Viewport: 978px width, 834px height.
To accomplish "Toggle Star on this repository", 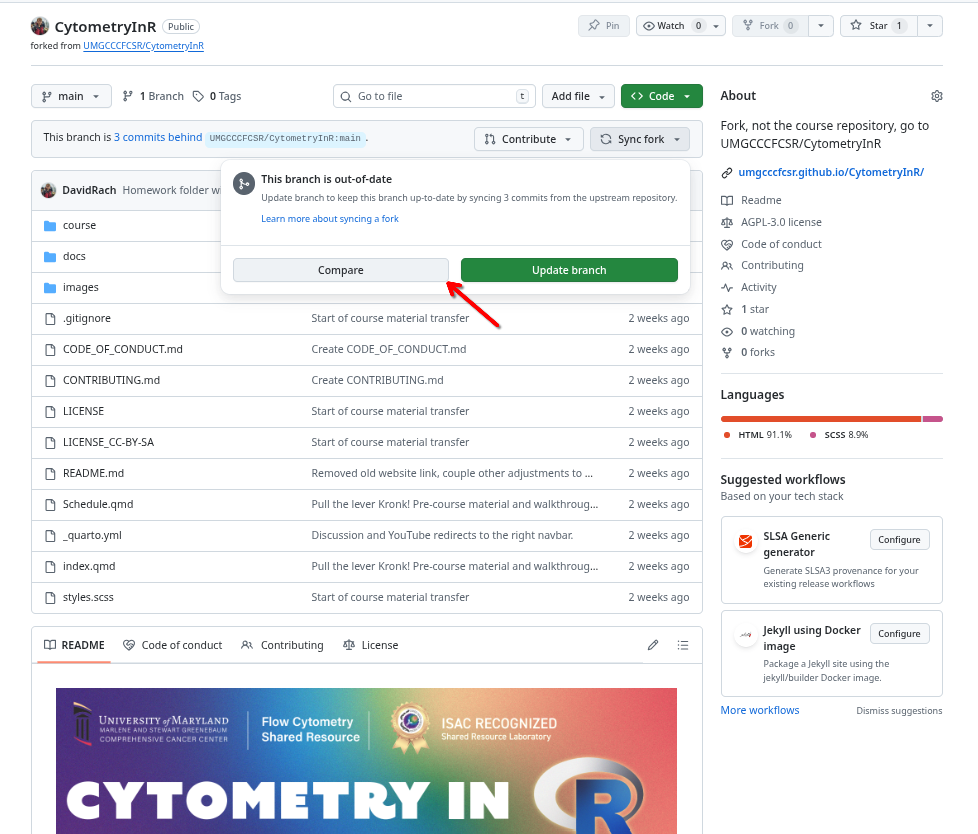I will (x=875, y=26).
